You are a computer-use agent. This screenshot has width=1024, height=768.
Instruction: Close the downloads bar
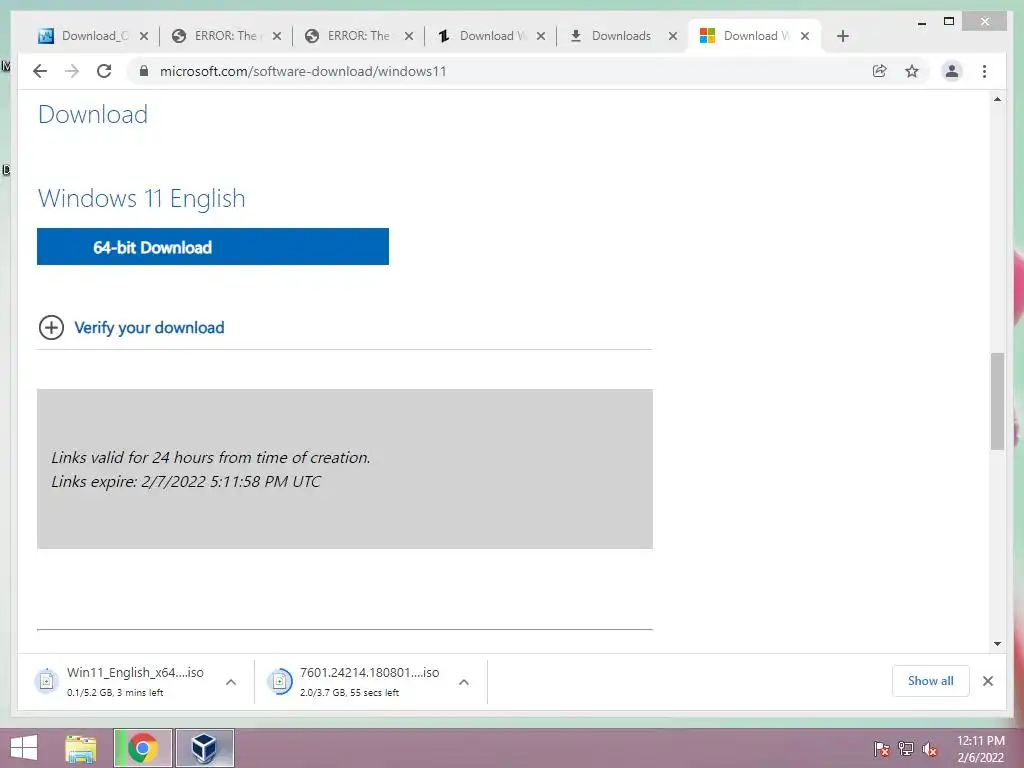click(x=987, y=681)
